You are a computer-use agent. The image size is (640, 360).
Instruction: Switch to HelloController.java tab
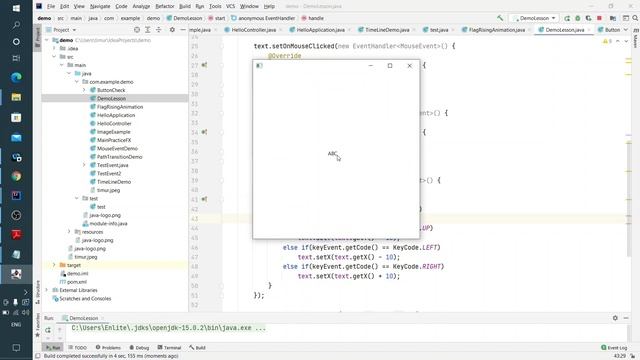[x=253, y=30]
